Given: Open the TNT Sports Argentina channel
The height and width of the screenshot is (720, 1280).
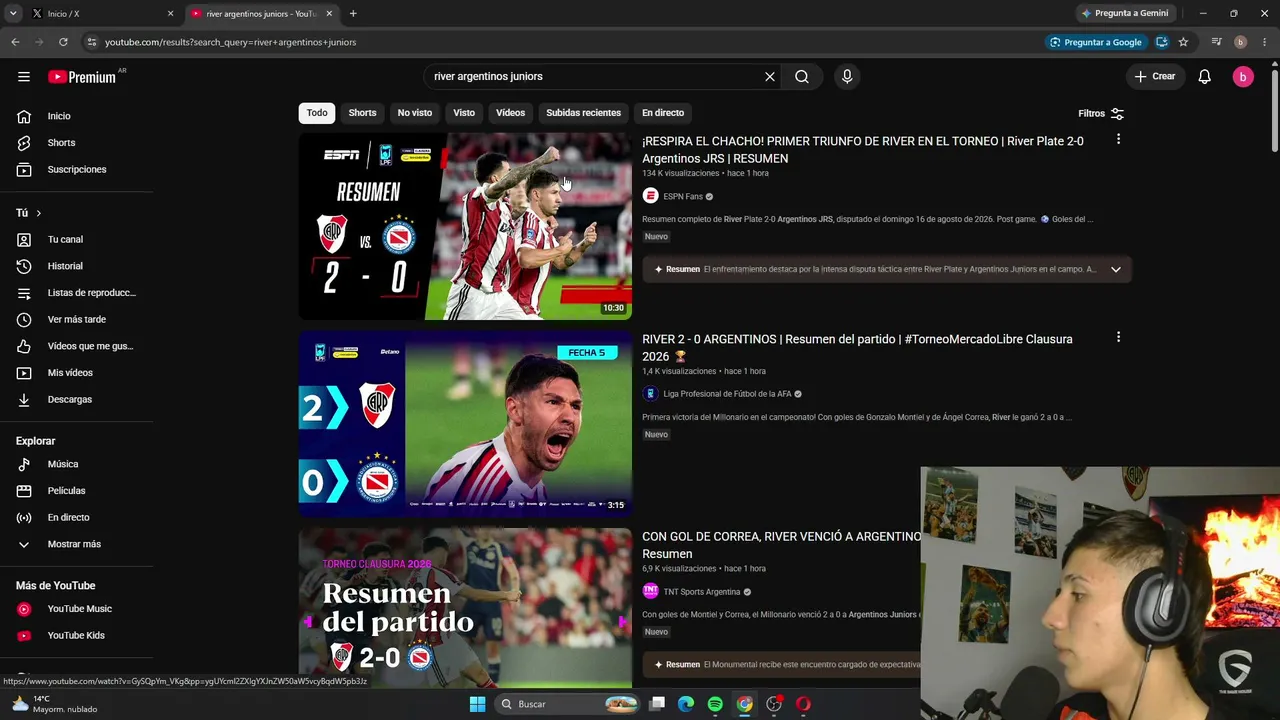Looking at the screenshot, I should pos(702,592).
